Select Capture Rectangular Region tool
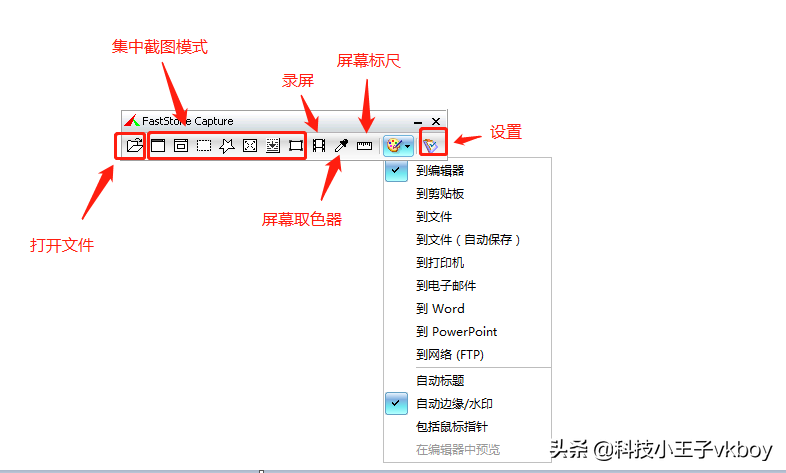786x473 pixels. pyautogui.click(x=204, y=146)
